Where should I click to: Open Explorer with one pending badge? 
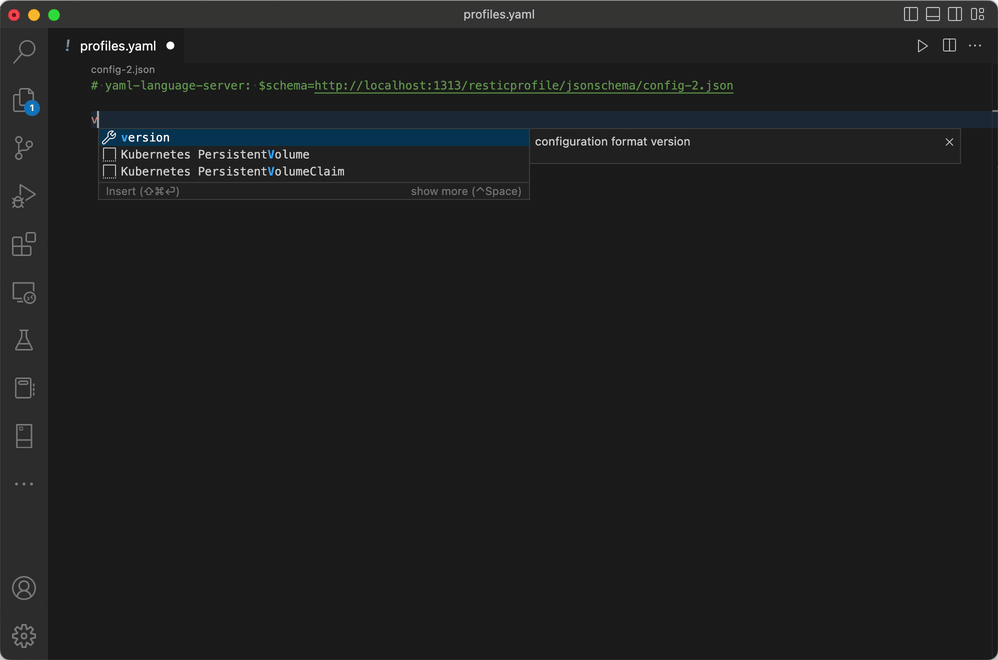coord(24,101)
